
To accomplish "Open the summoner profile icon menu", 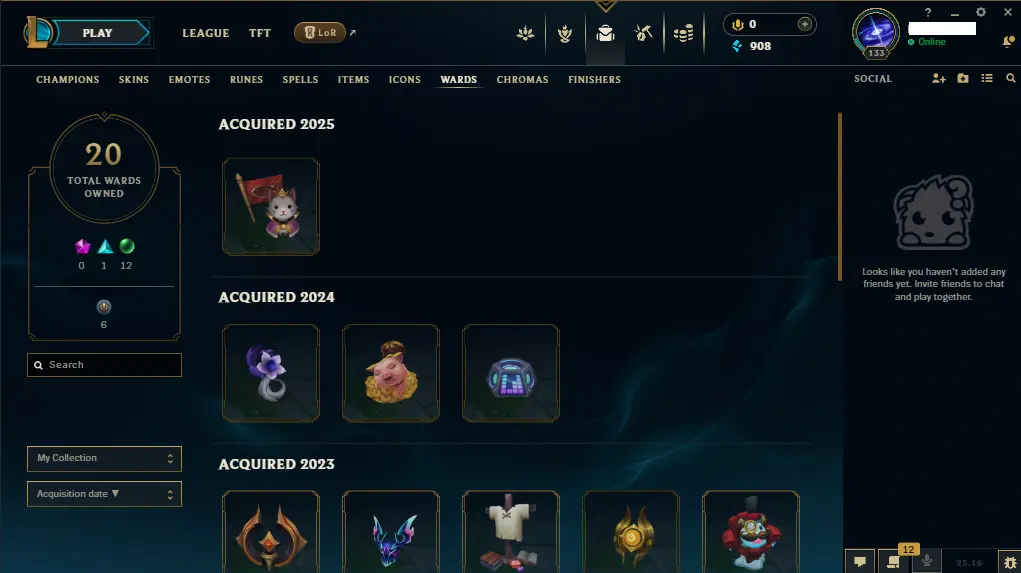I will point(876,33).
